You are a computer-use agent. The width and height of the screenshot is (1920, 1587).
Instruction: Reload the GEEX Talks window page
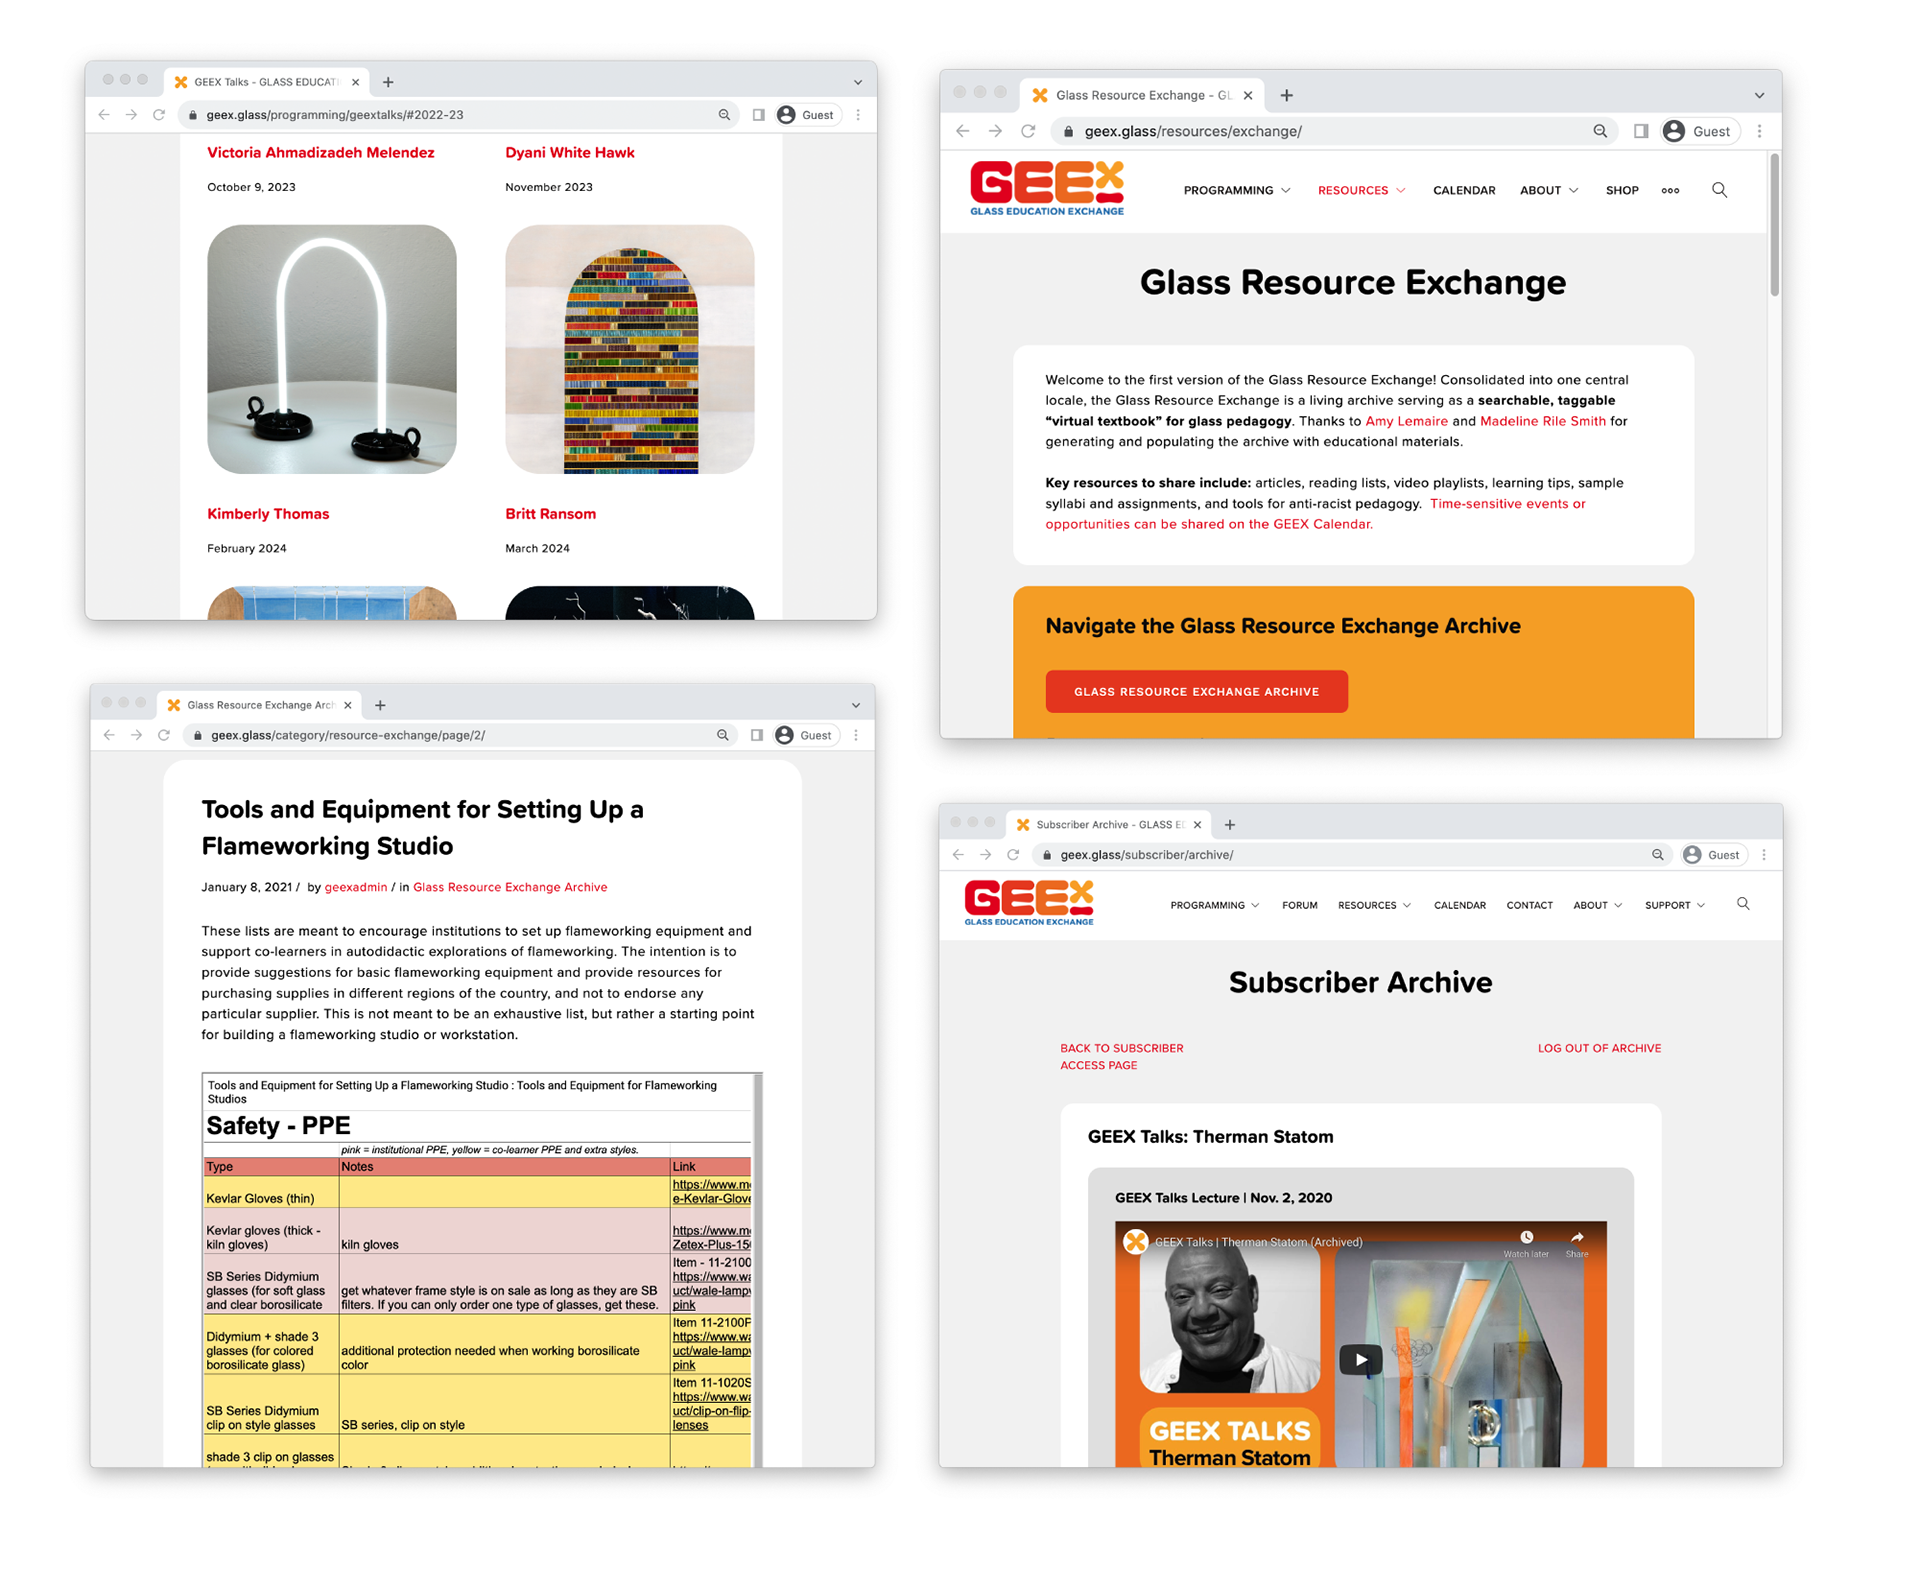pyautogui.click(x=159, y=115)
